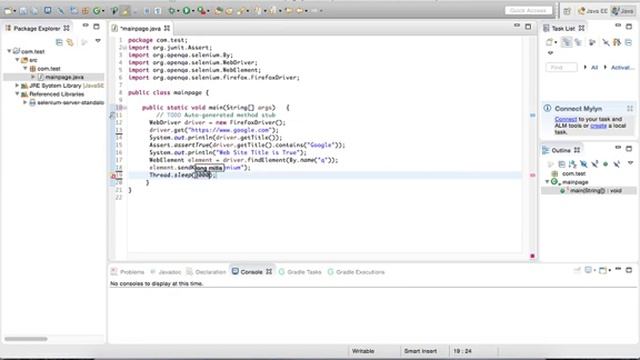This screenshot has height=360, width=640.
Task: Collapse the Referenced Libraries node
Action: click(x=18, y=94)
